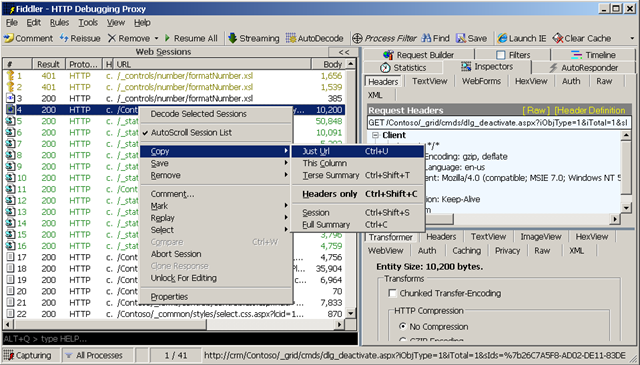Collapse the Client header group
The height and width of the screenshot is (365, 640).
tap(376, 135)
